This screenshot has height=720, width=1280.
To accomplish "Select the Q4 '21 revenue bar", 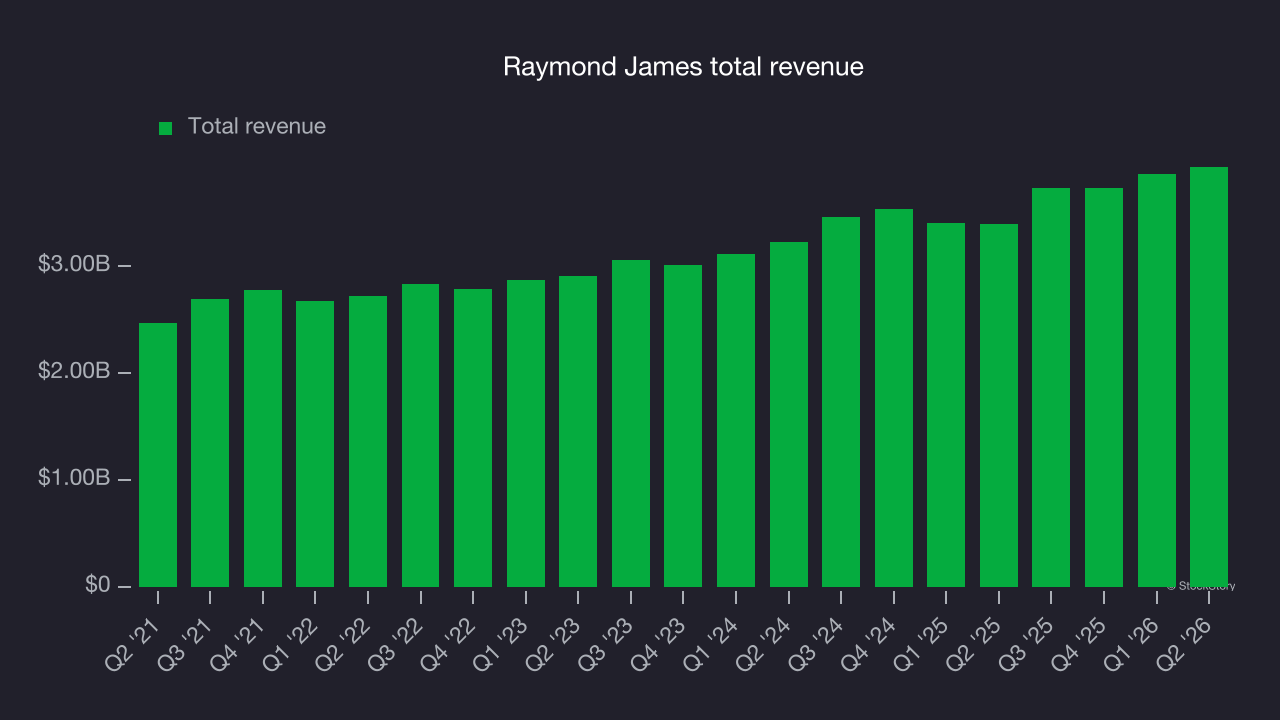I will point(263,438).
